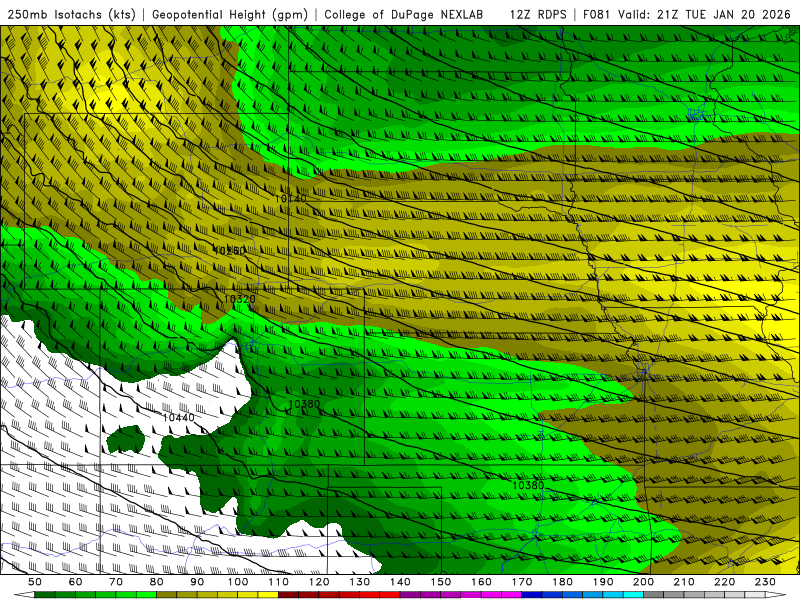
Task: Click the 10140 height contour label
Action: [x=291, y=198]
